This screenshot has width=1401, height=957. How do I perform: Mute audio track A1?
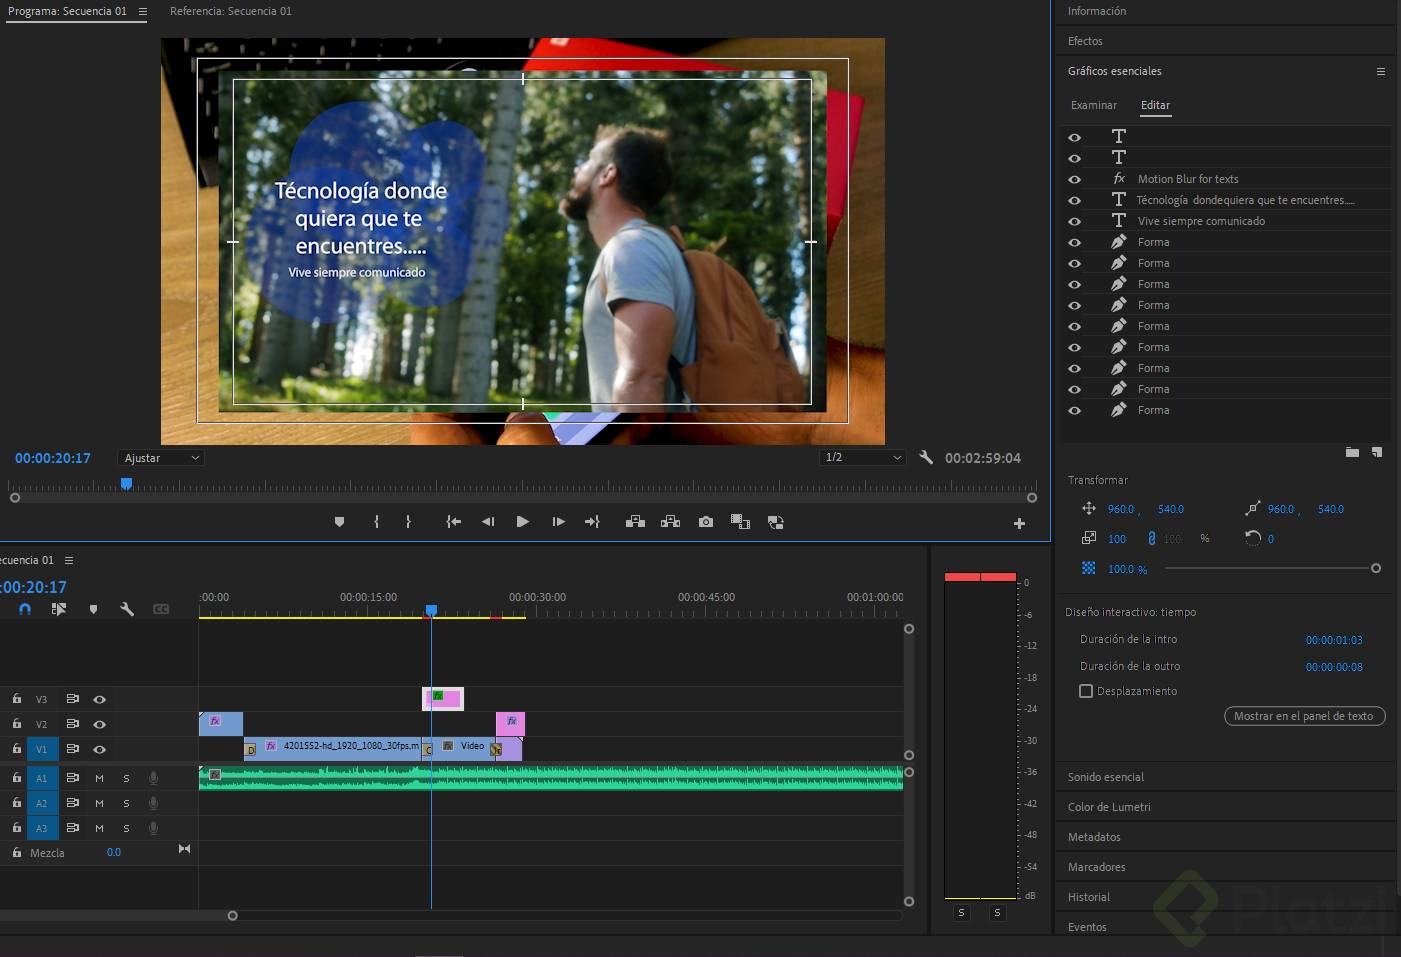coord(99,778)
